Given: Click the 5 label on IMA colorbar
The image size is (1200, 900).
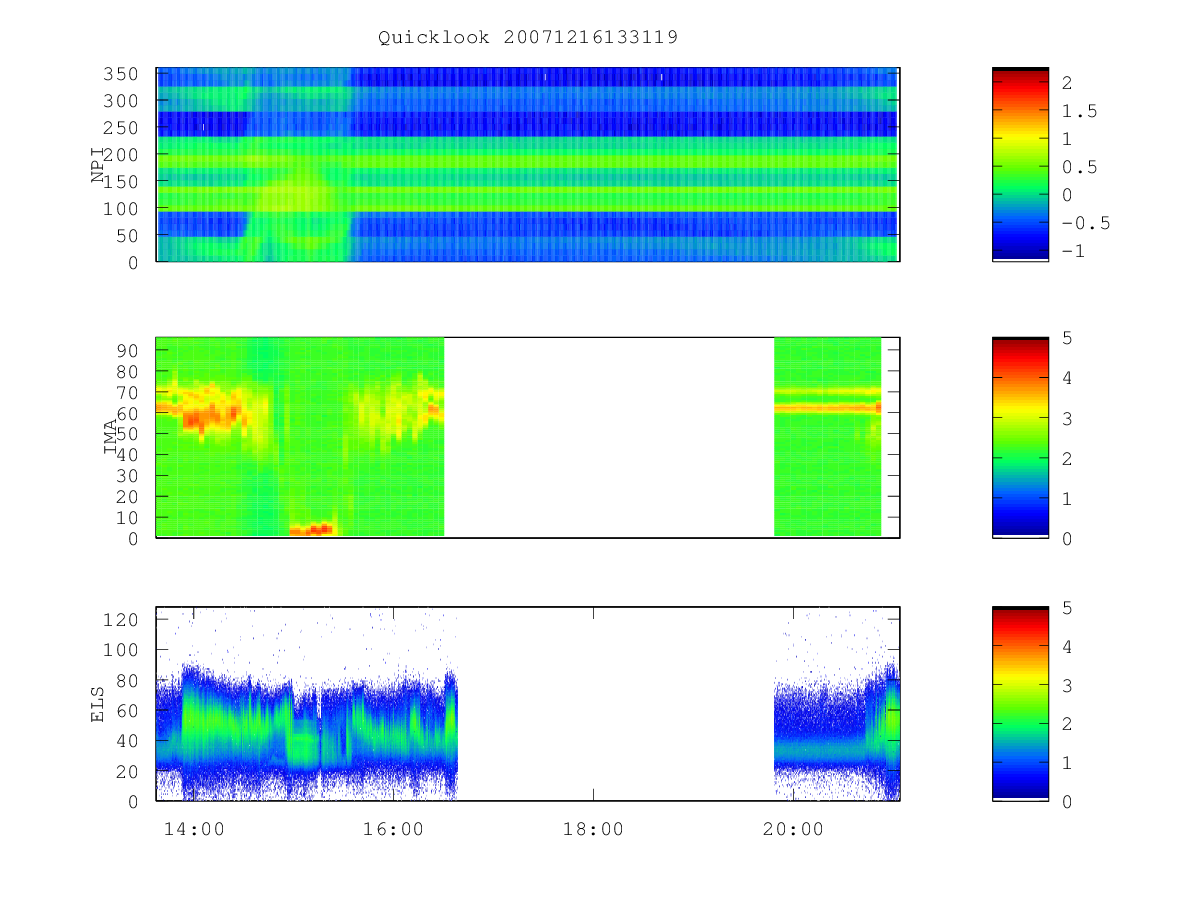Looking at the screenshot, I should click(1067, 338).
